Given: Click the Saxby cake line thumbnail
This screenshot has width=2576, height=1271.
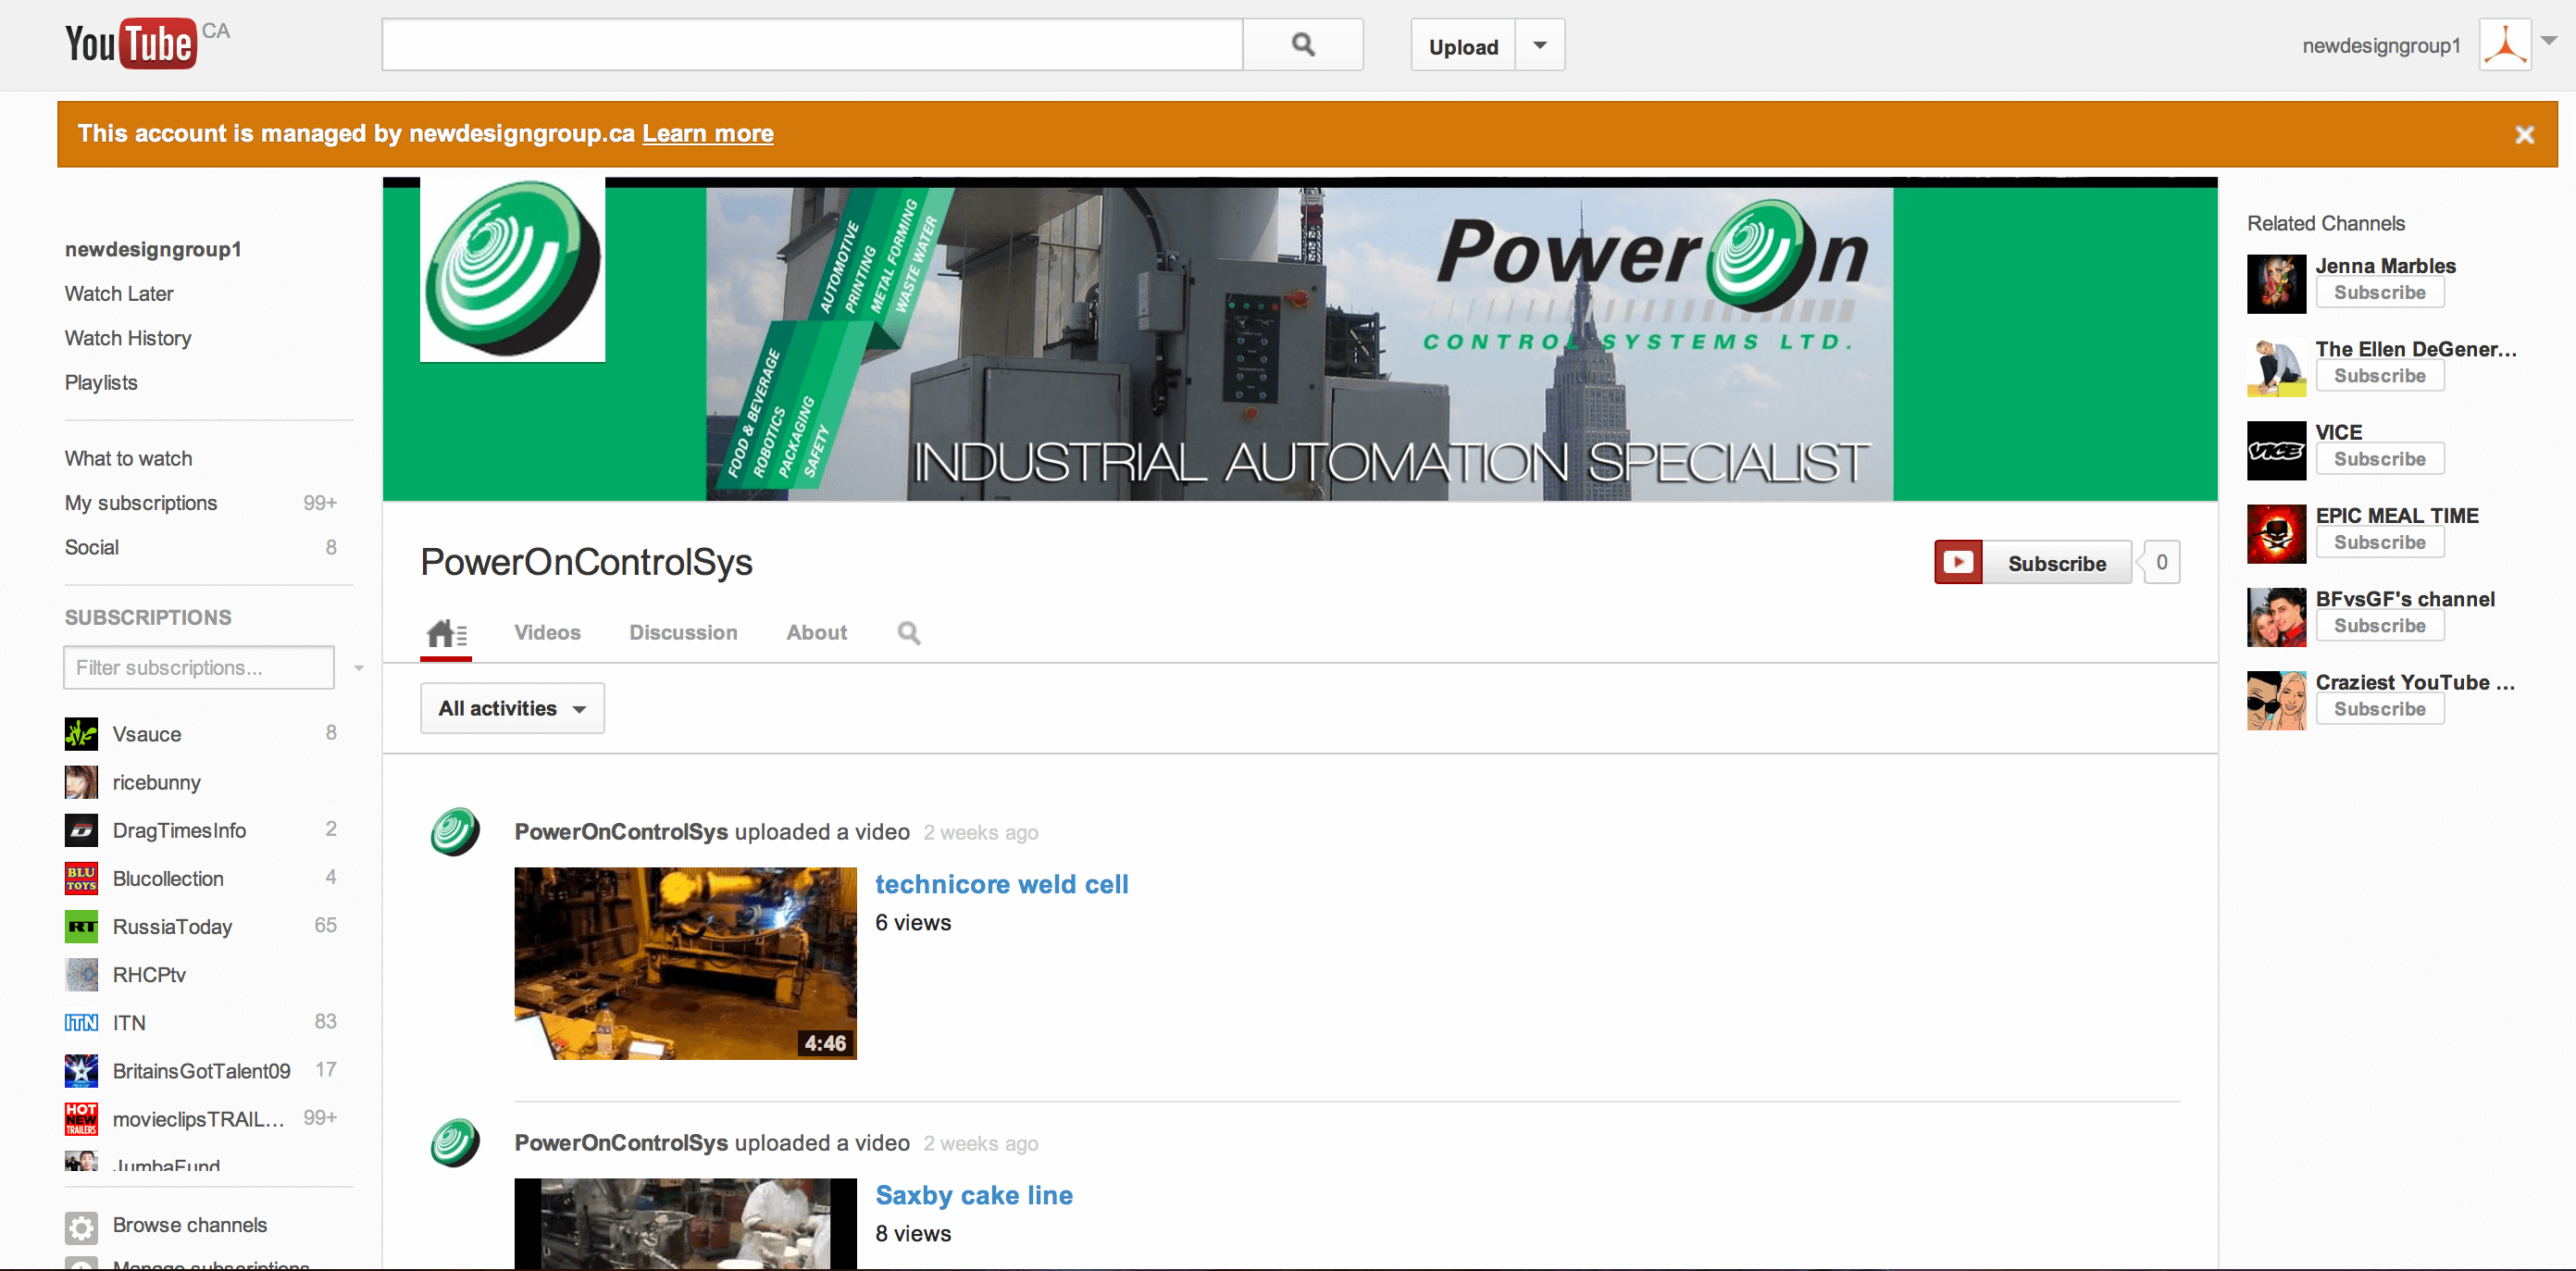Looking at the screenshot, I should tap(685, 1224).
